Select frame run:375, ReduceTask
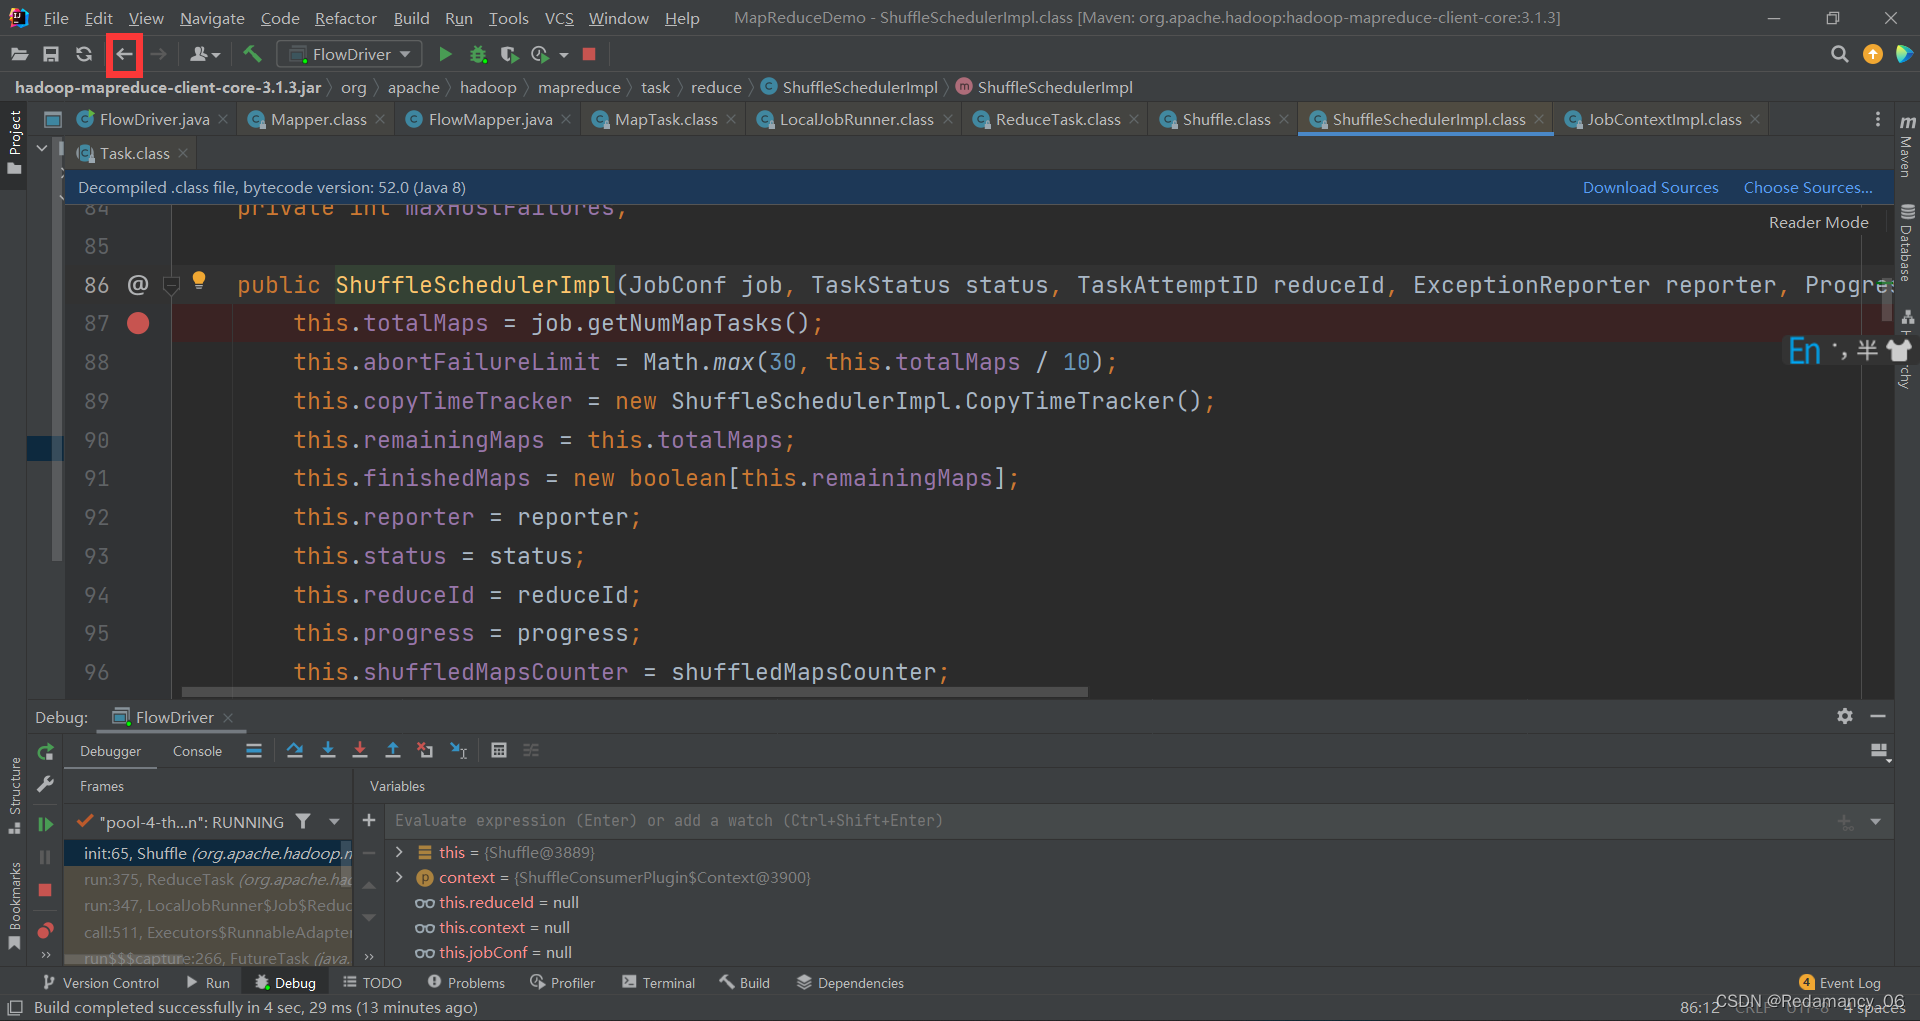 (x=208, y=879)
